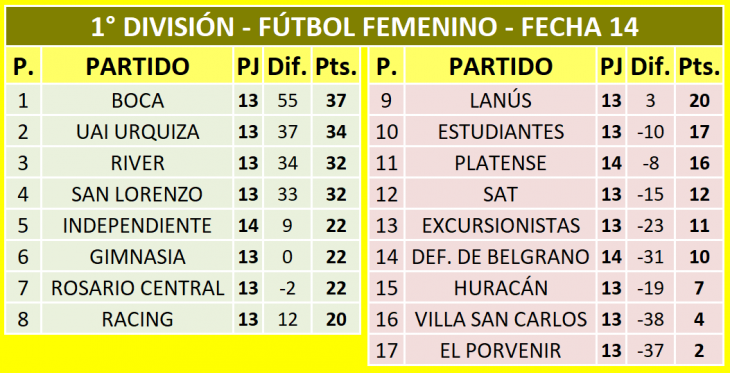Select DEF. DE BELGRANO cell
Screen dimensions: 730x373
(x=500, y=257)
